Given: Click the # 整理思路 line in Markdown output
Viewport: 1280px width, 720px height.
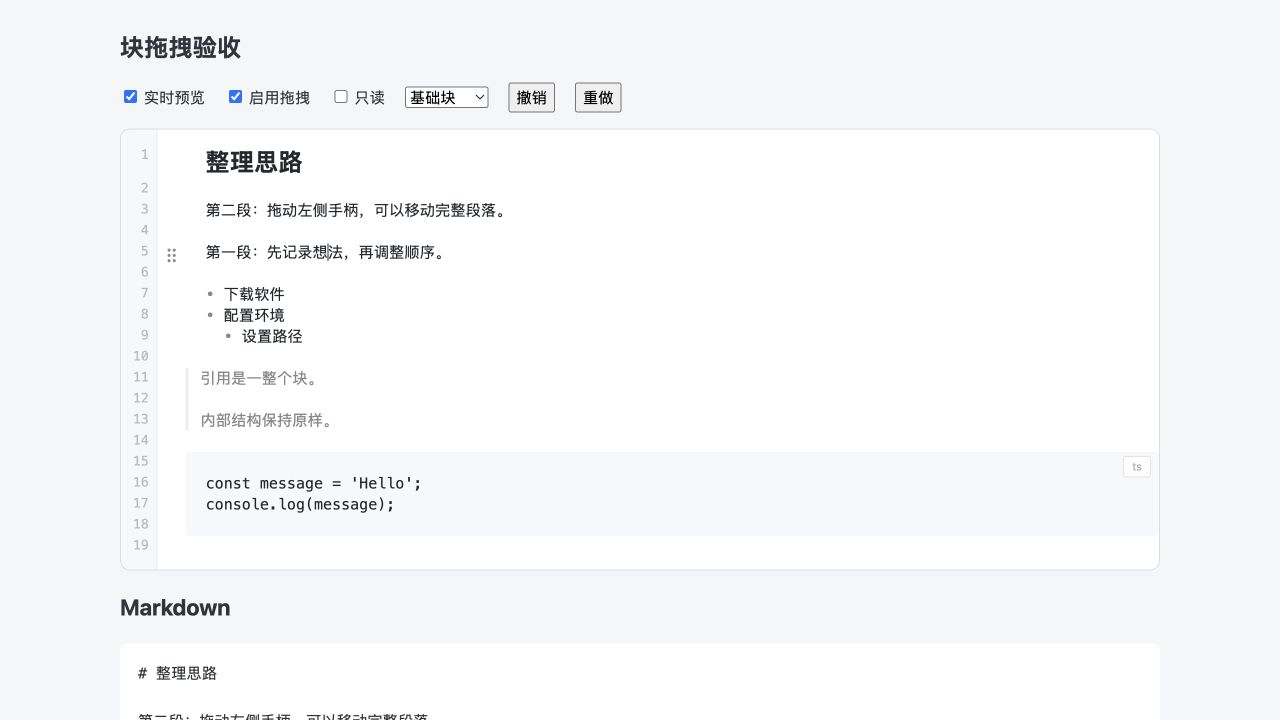Looking at the screenshot, I should point(178,673).
